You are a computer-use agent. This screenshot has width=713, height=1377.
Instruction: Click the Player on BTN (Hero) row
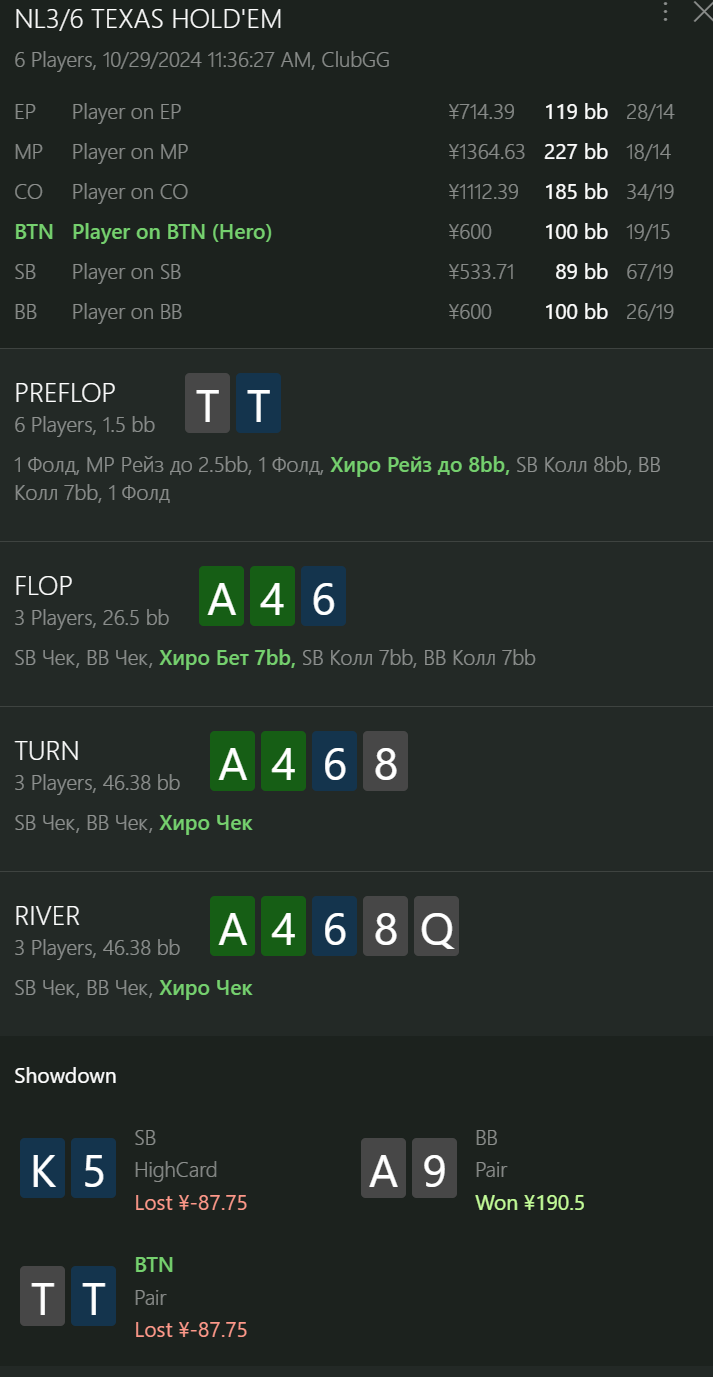356,232
